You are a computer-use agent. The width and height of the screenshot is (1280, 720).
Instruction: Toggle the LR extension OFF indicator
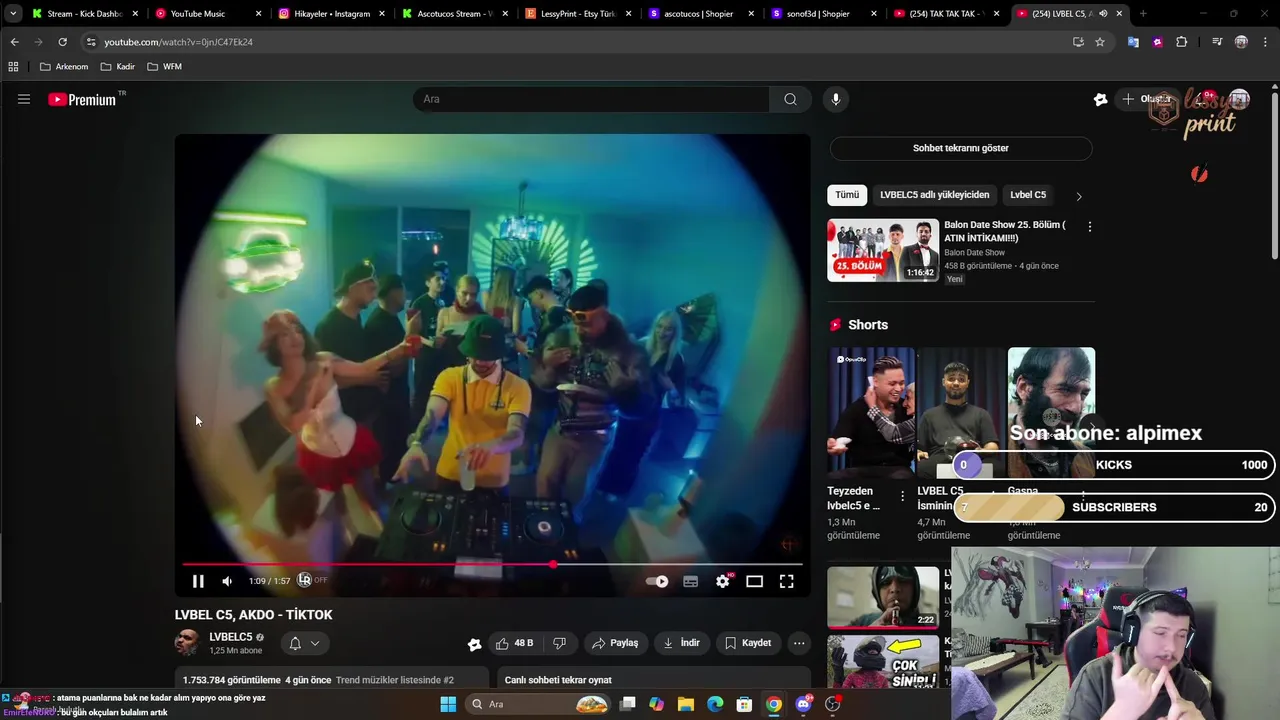point(312,580)
